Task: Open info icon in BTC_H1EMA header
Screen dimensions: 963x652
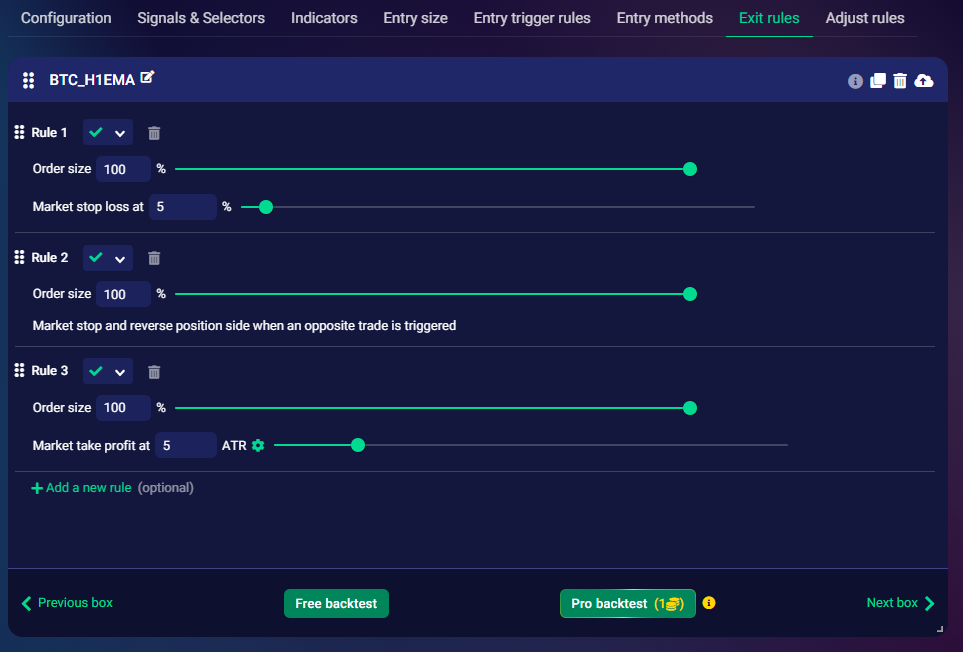Action: coord(855,81)
